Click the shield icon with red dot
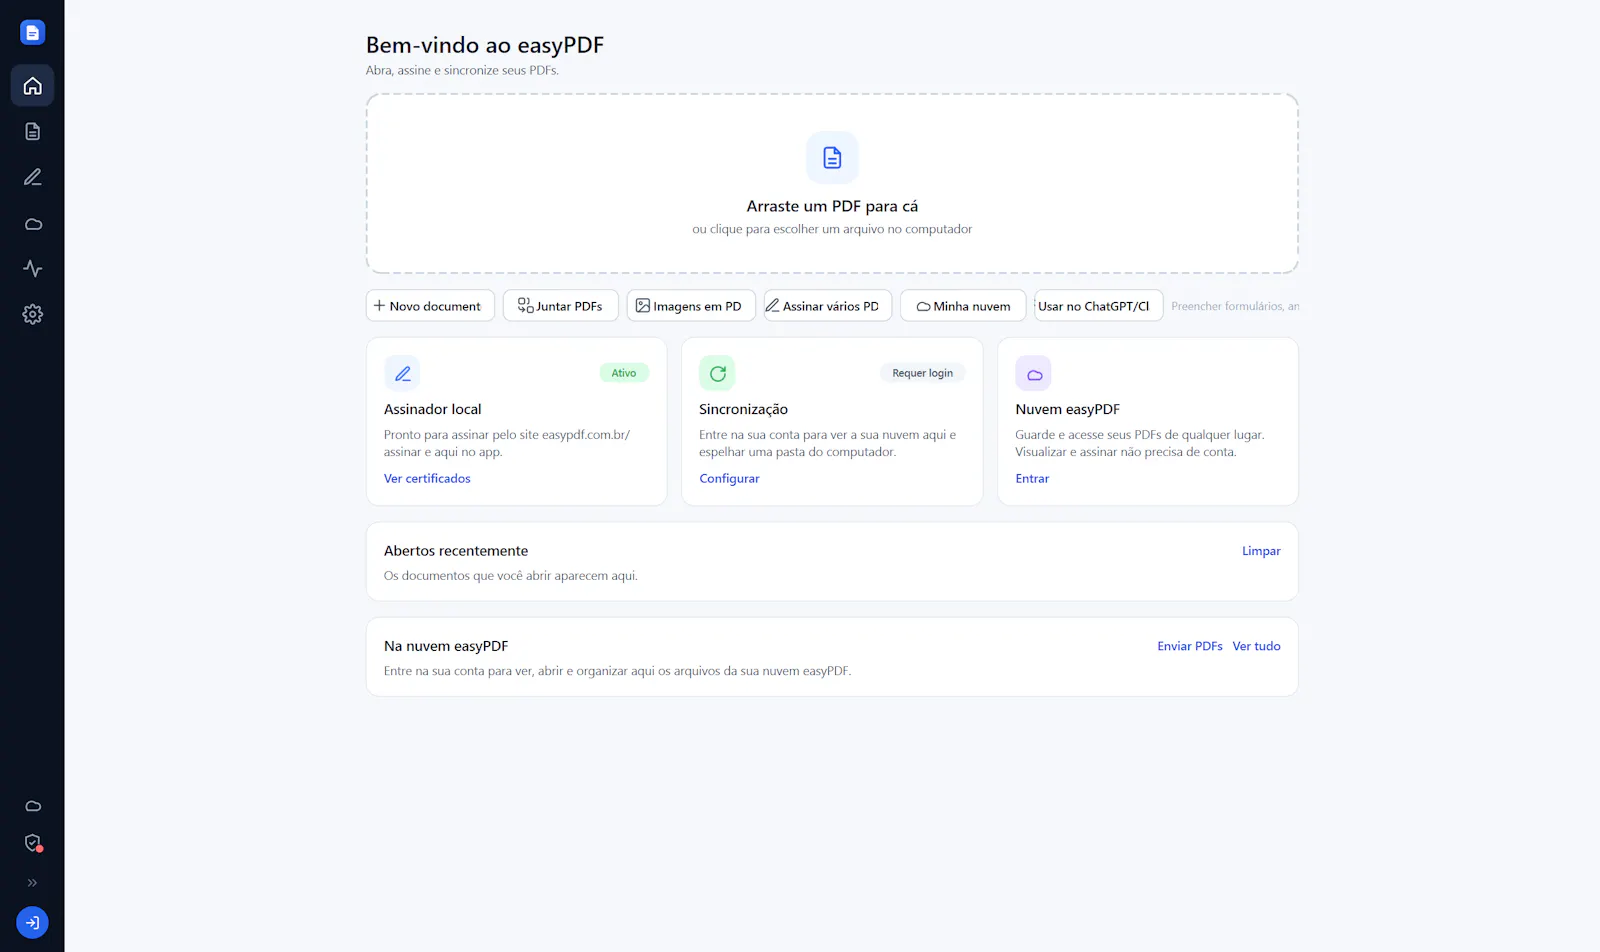 coord(32,843)
